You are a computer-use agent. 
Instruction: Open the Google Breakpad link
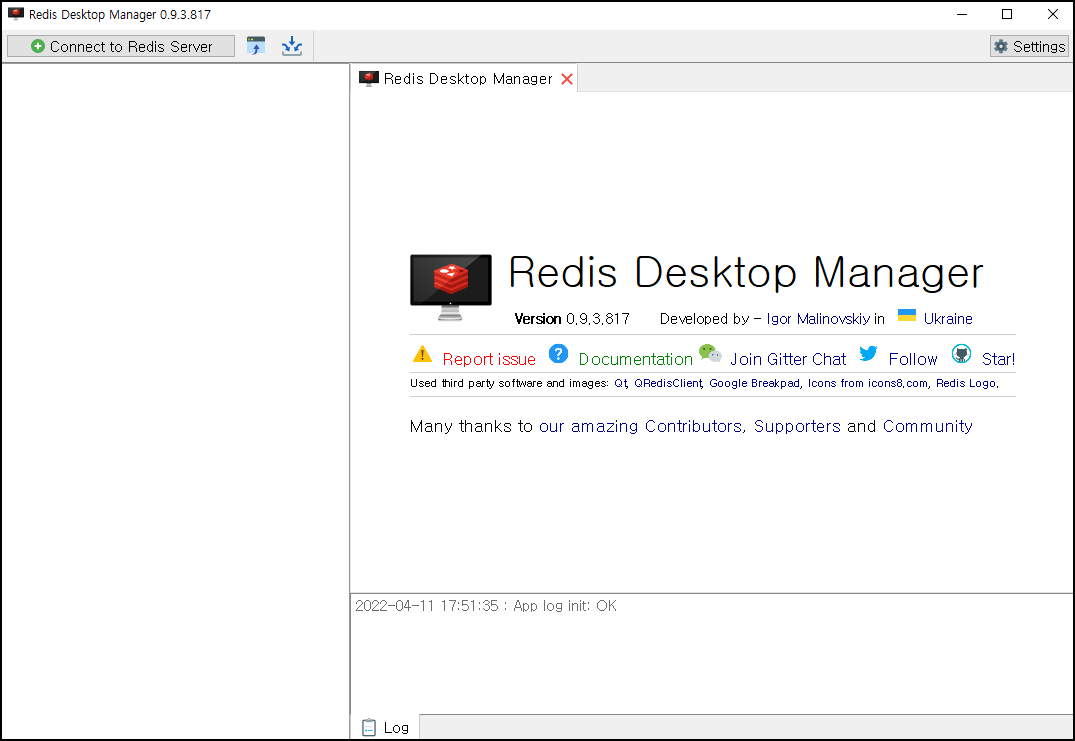point(754,383)
